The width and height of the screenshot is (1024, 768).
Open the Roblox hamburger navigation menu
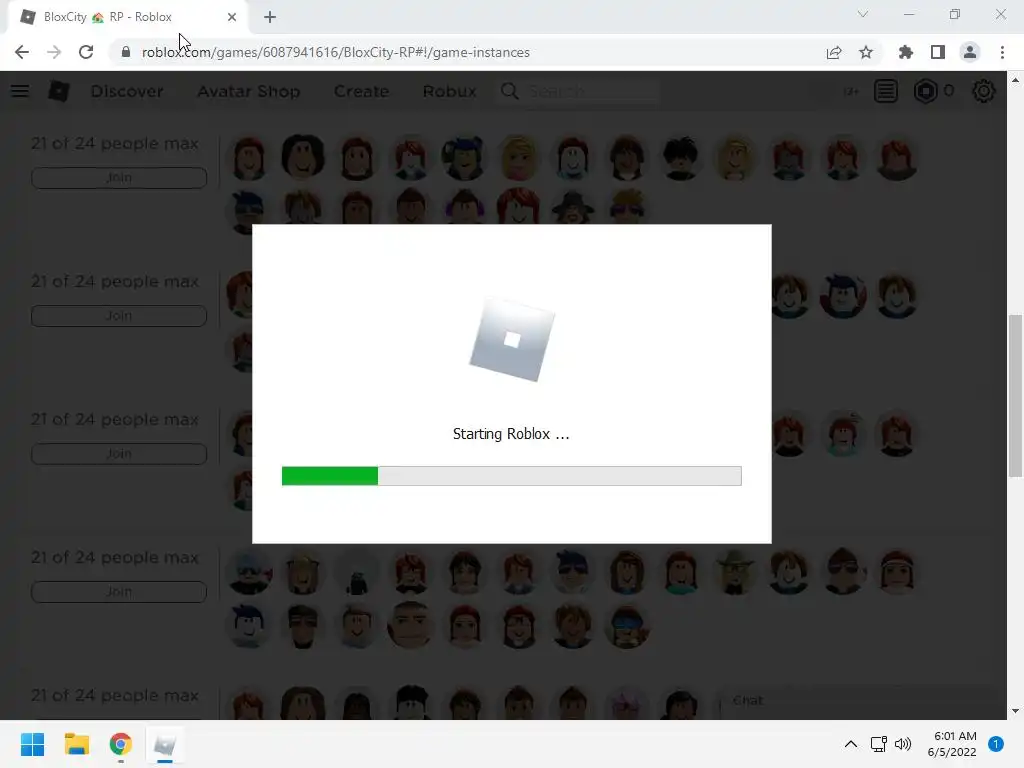(x=20, y=91)
